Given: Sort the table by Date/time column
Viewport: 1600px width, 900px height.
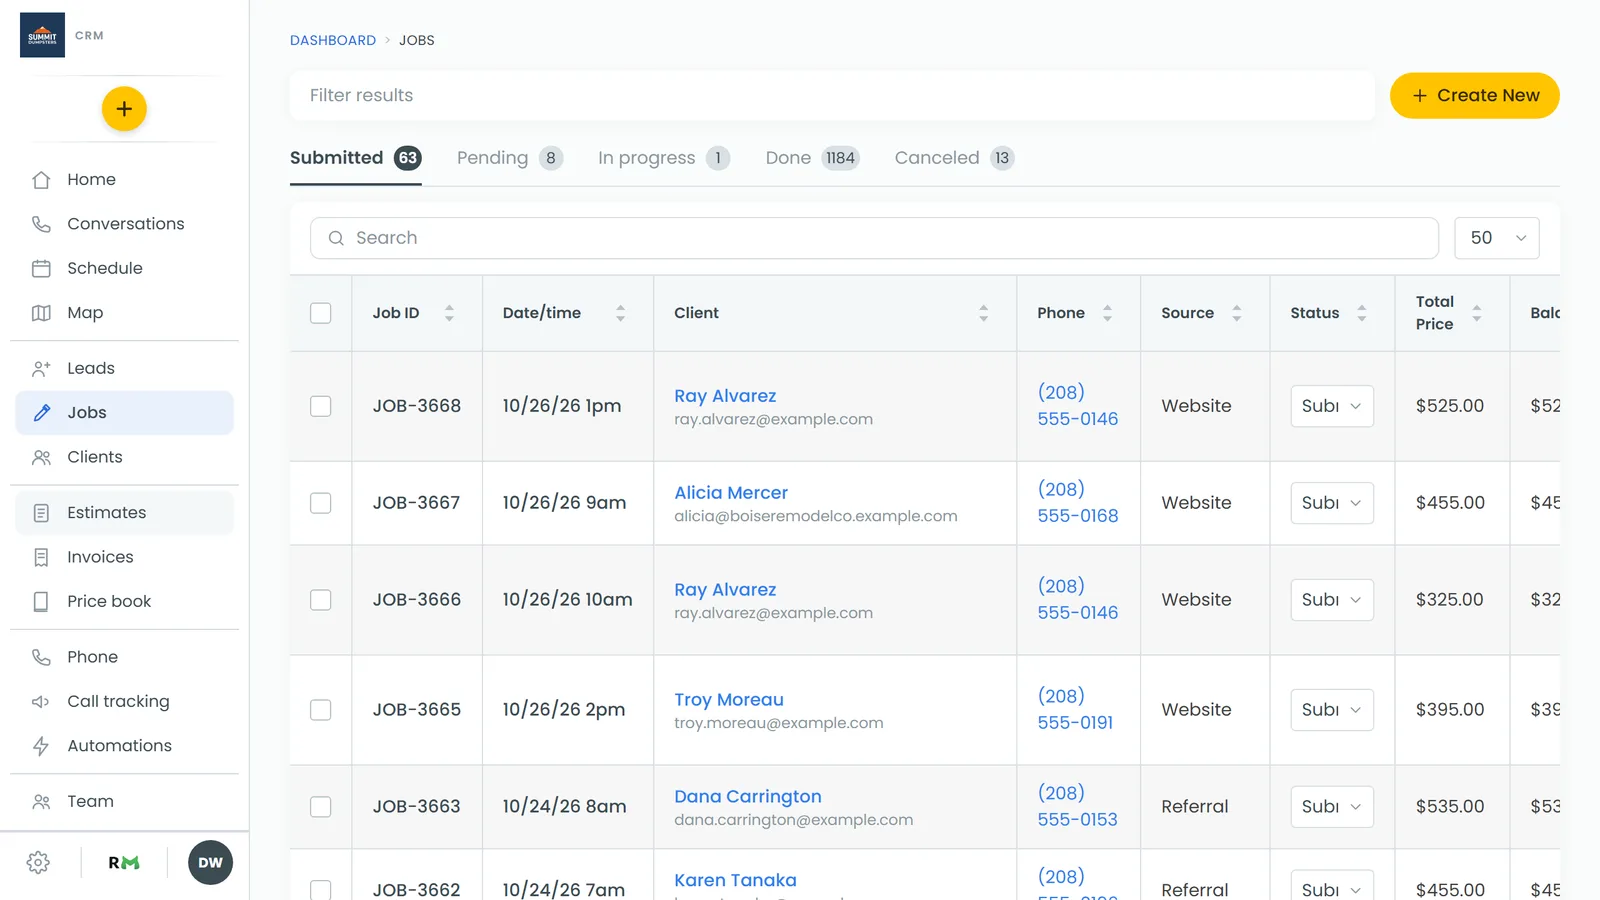Looking at the screenshot, I should [620, 313].
